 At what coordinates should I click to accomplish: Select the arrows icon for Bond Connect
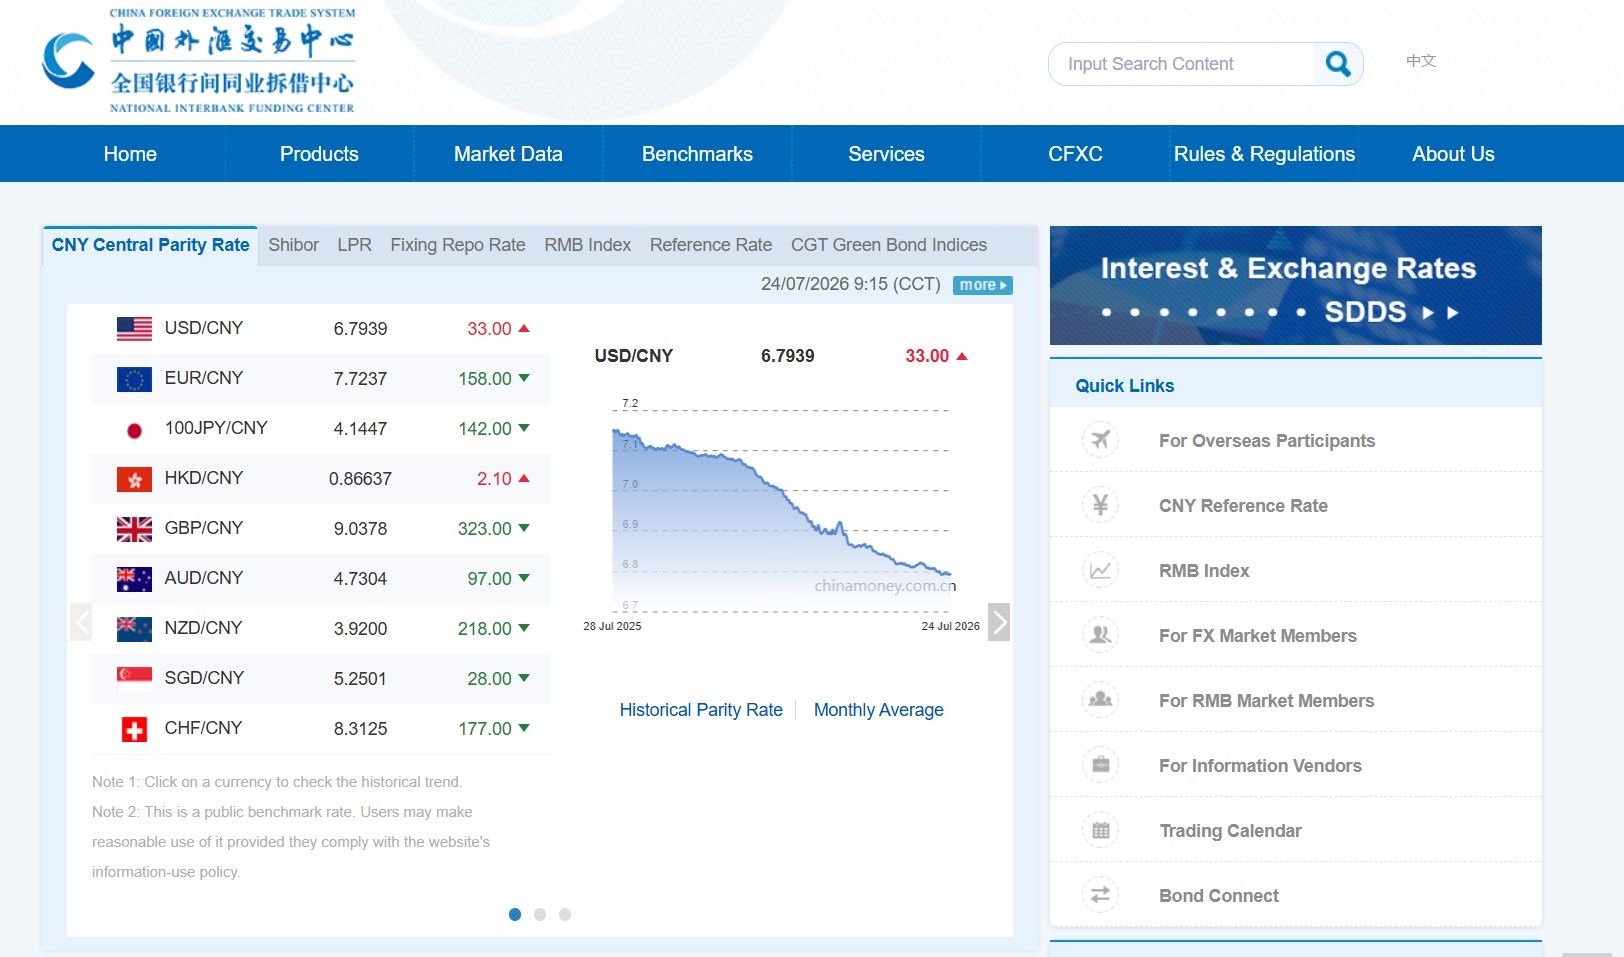click(x=1100, y=895)
